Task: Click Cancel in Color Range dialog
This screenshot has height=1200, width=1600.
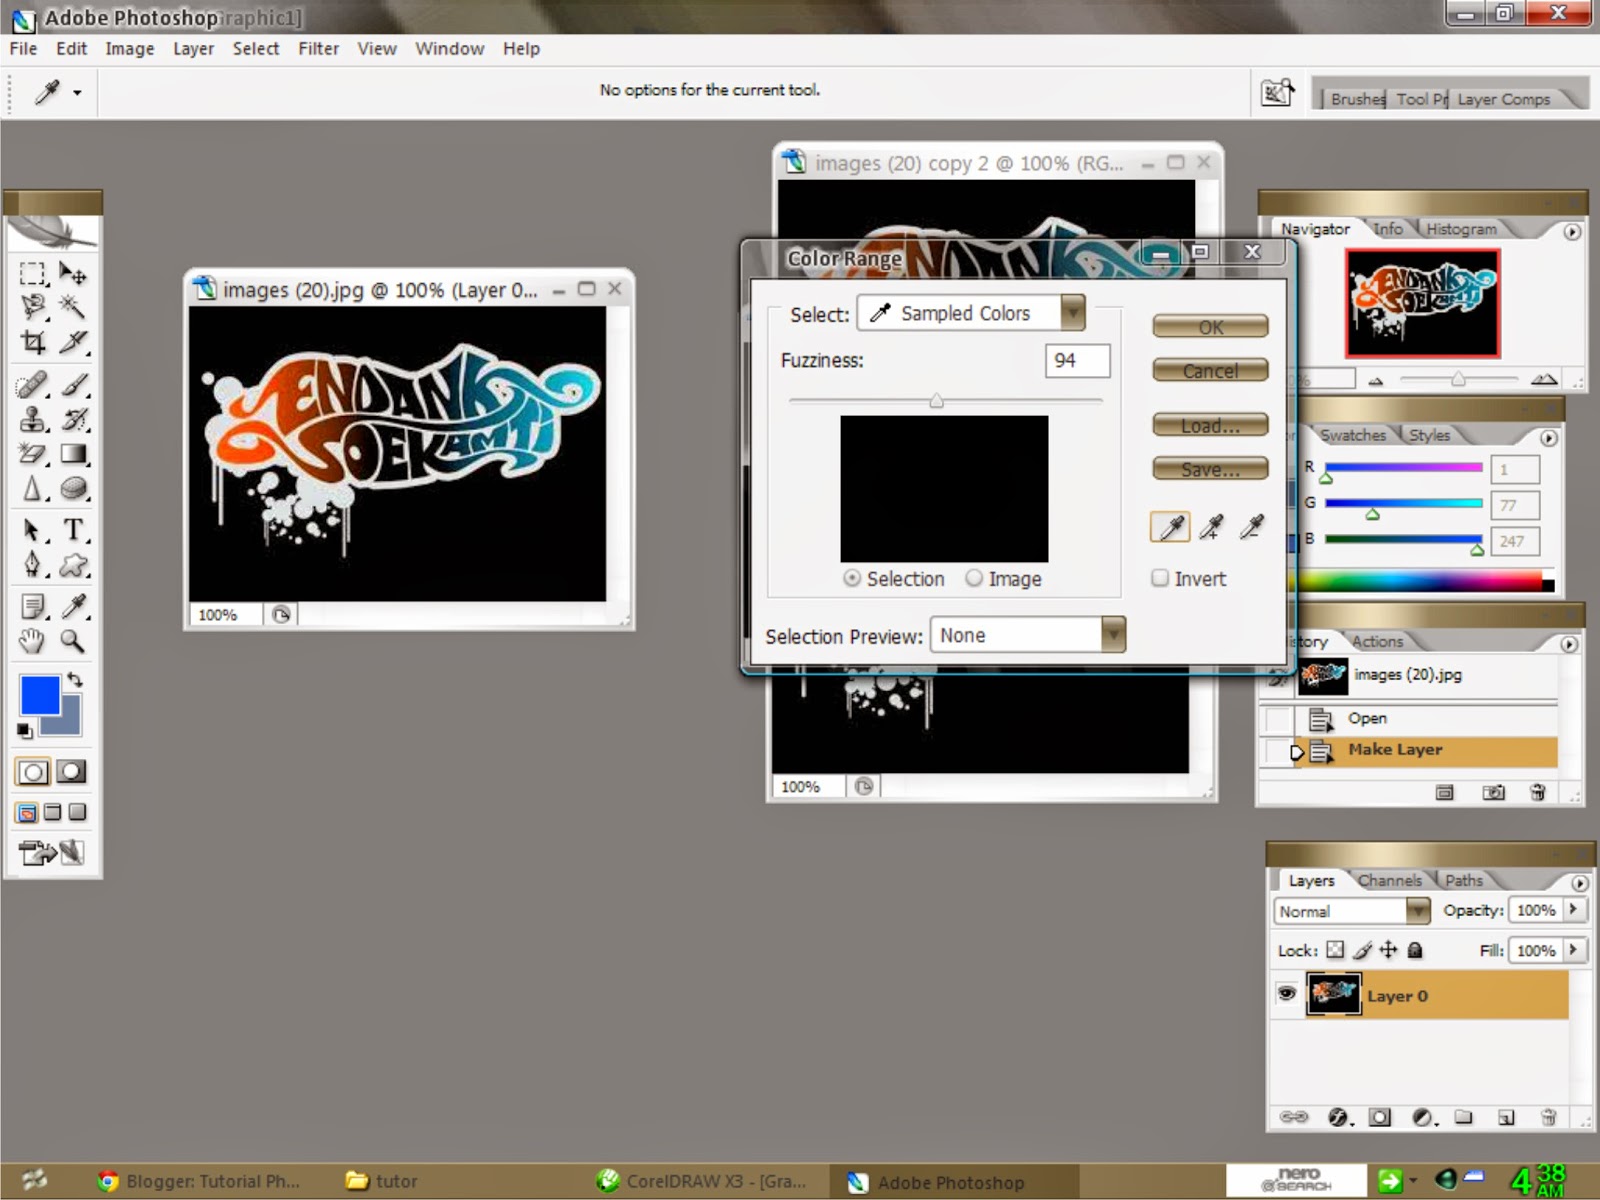Action: [x=1211, y=371]
